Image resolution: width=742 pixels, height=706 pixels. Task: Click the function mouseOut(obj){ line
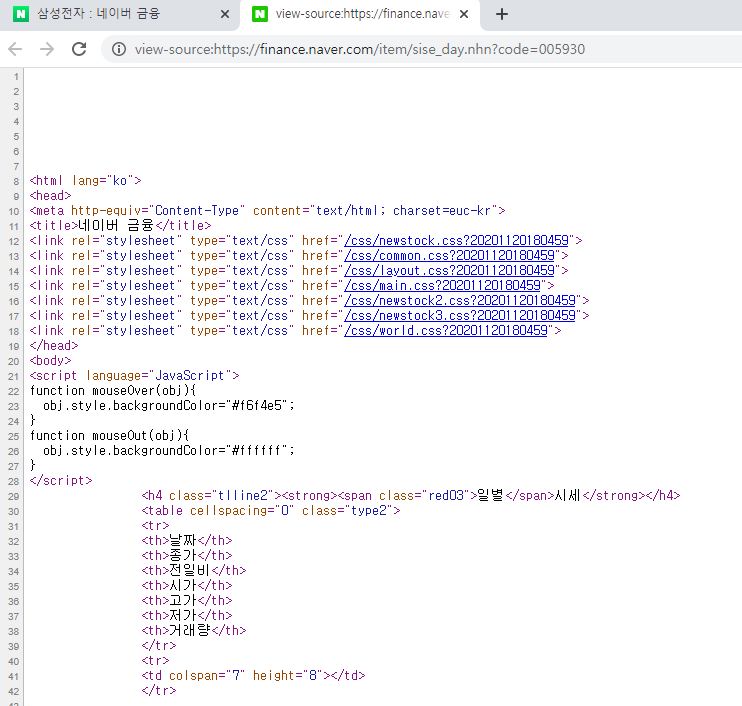pos(110,436)
